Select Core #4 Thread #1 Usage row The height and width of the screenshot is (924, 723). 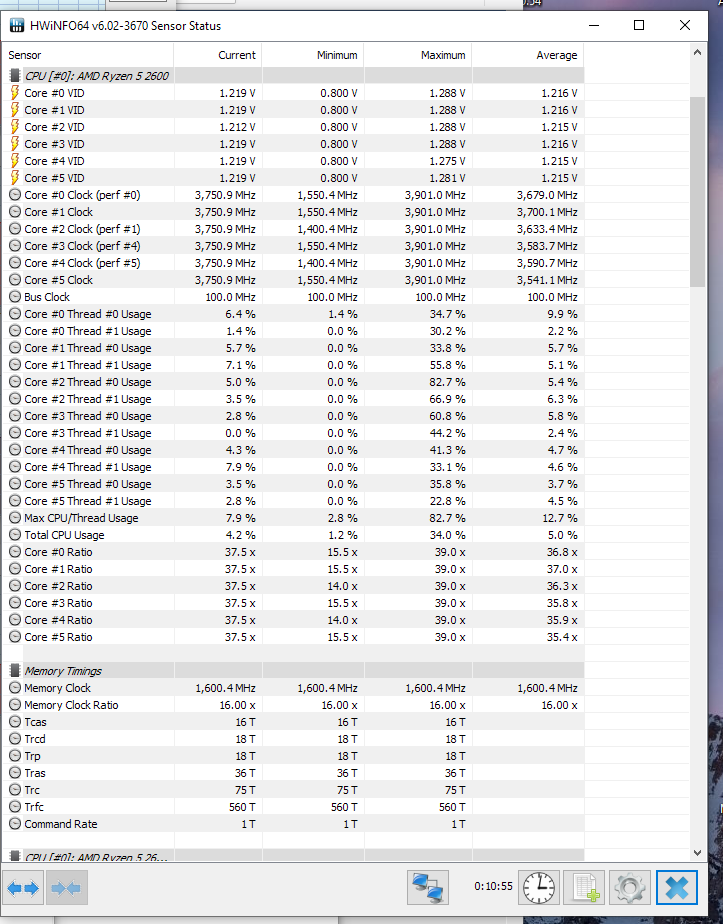coord(293,467)
